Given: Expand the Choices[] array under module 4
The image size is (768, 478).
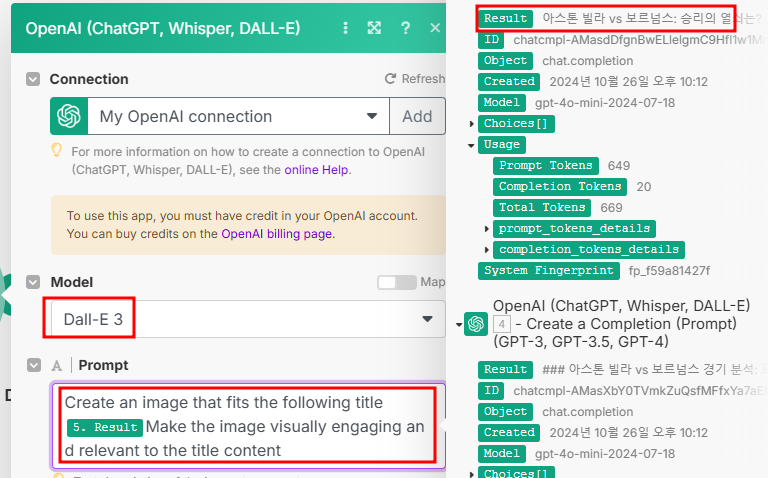Looking at the screenshot, I should point(471,474).
